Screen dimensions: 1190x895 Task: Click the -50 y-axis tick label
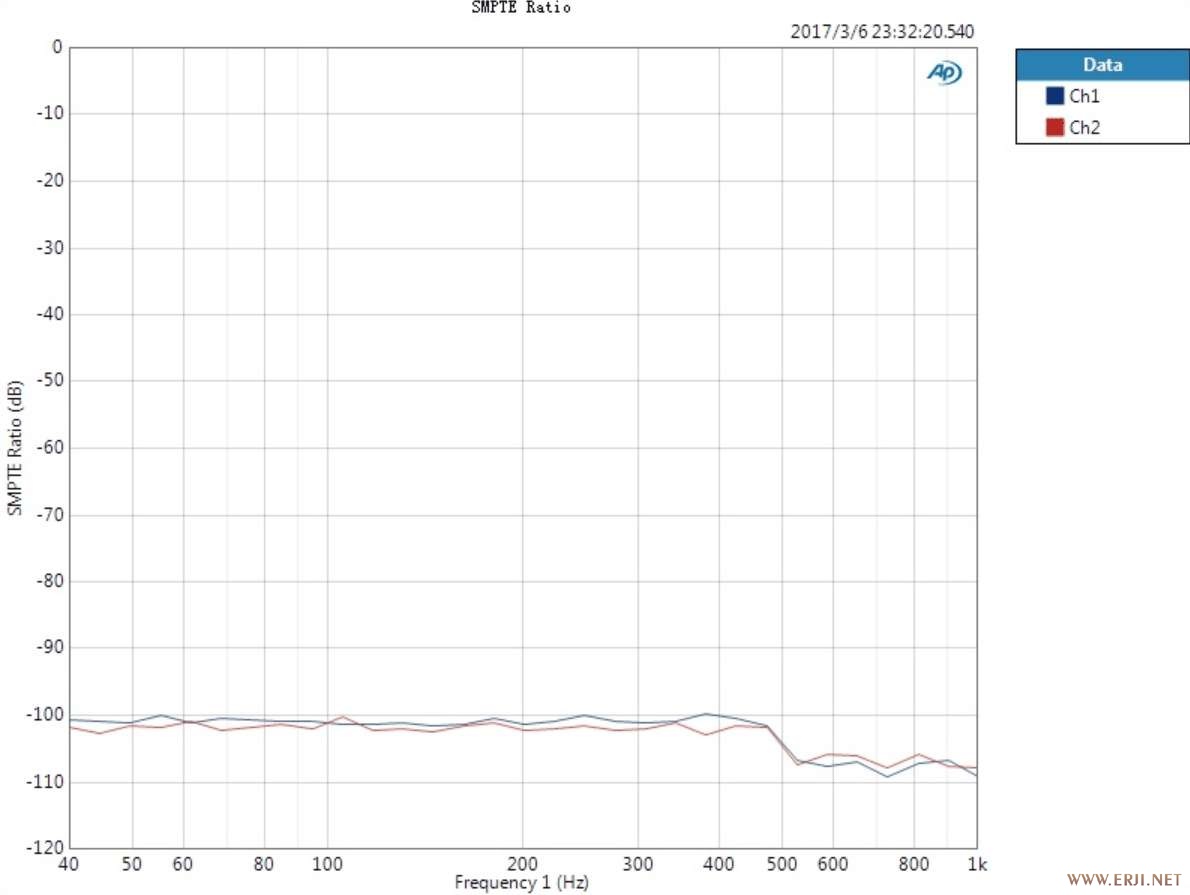pyautogui.click(x=49, y=380)
